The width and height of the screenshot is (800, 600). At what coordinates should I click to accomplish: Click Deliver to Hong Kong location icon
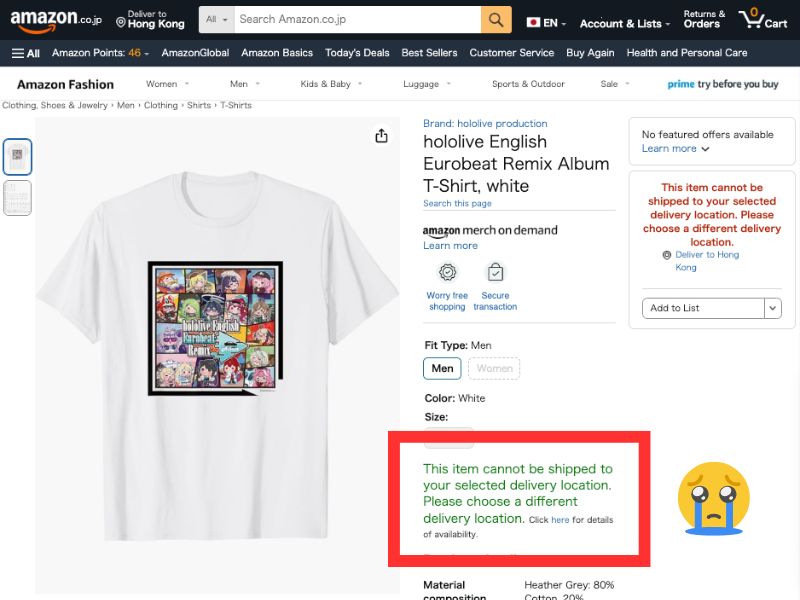point(121,20)
